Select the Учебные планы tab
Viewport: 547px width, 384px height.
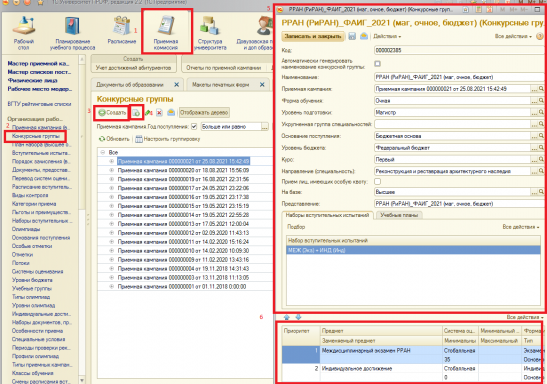pos(399,215)
